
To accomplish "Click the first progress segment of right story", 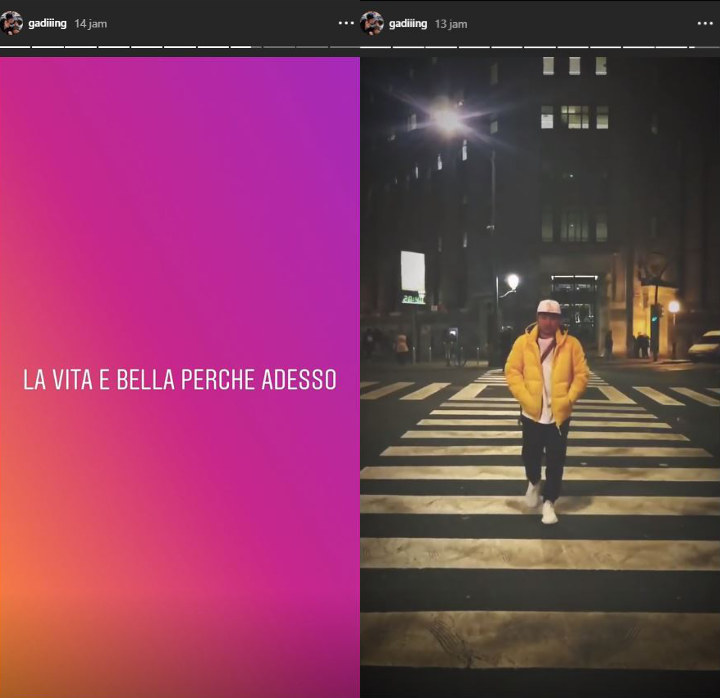I will 375,47.
